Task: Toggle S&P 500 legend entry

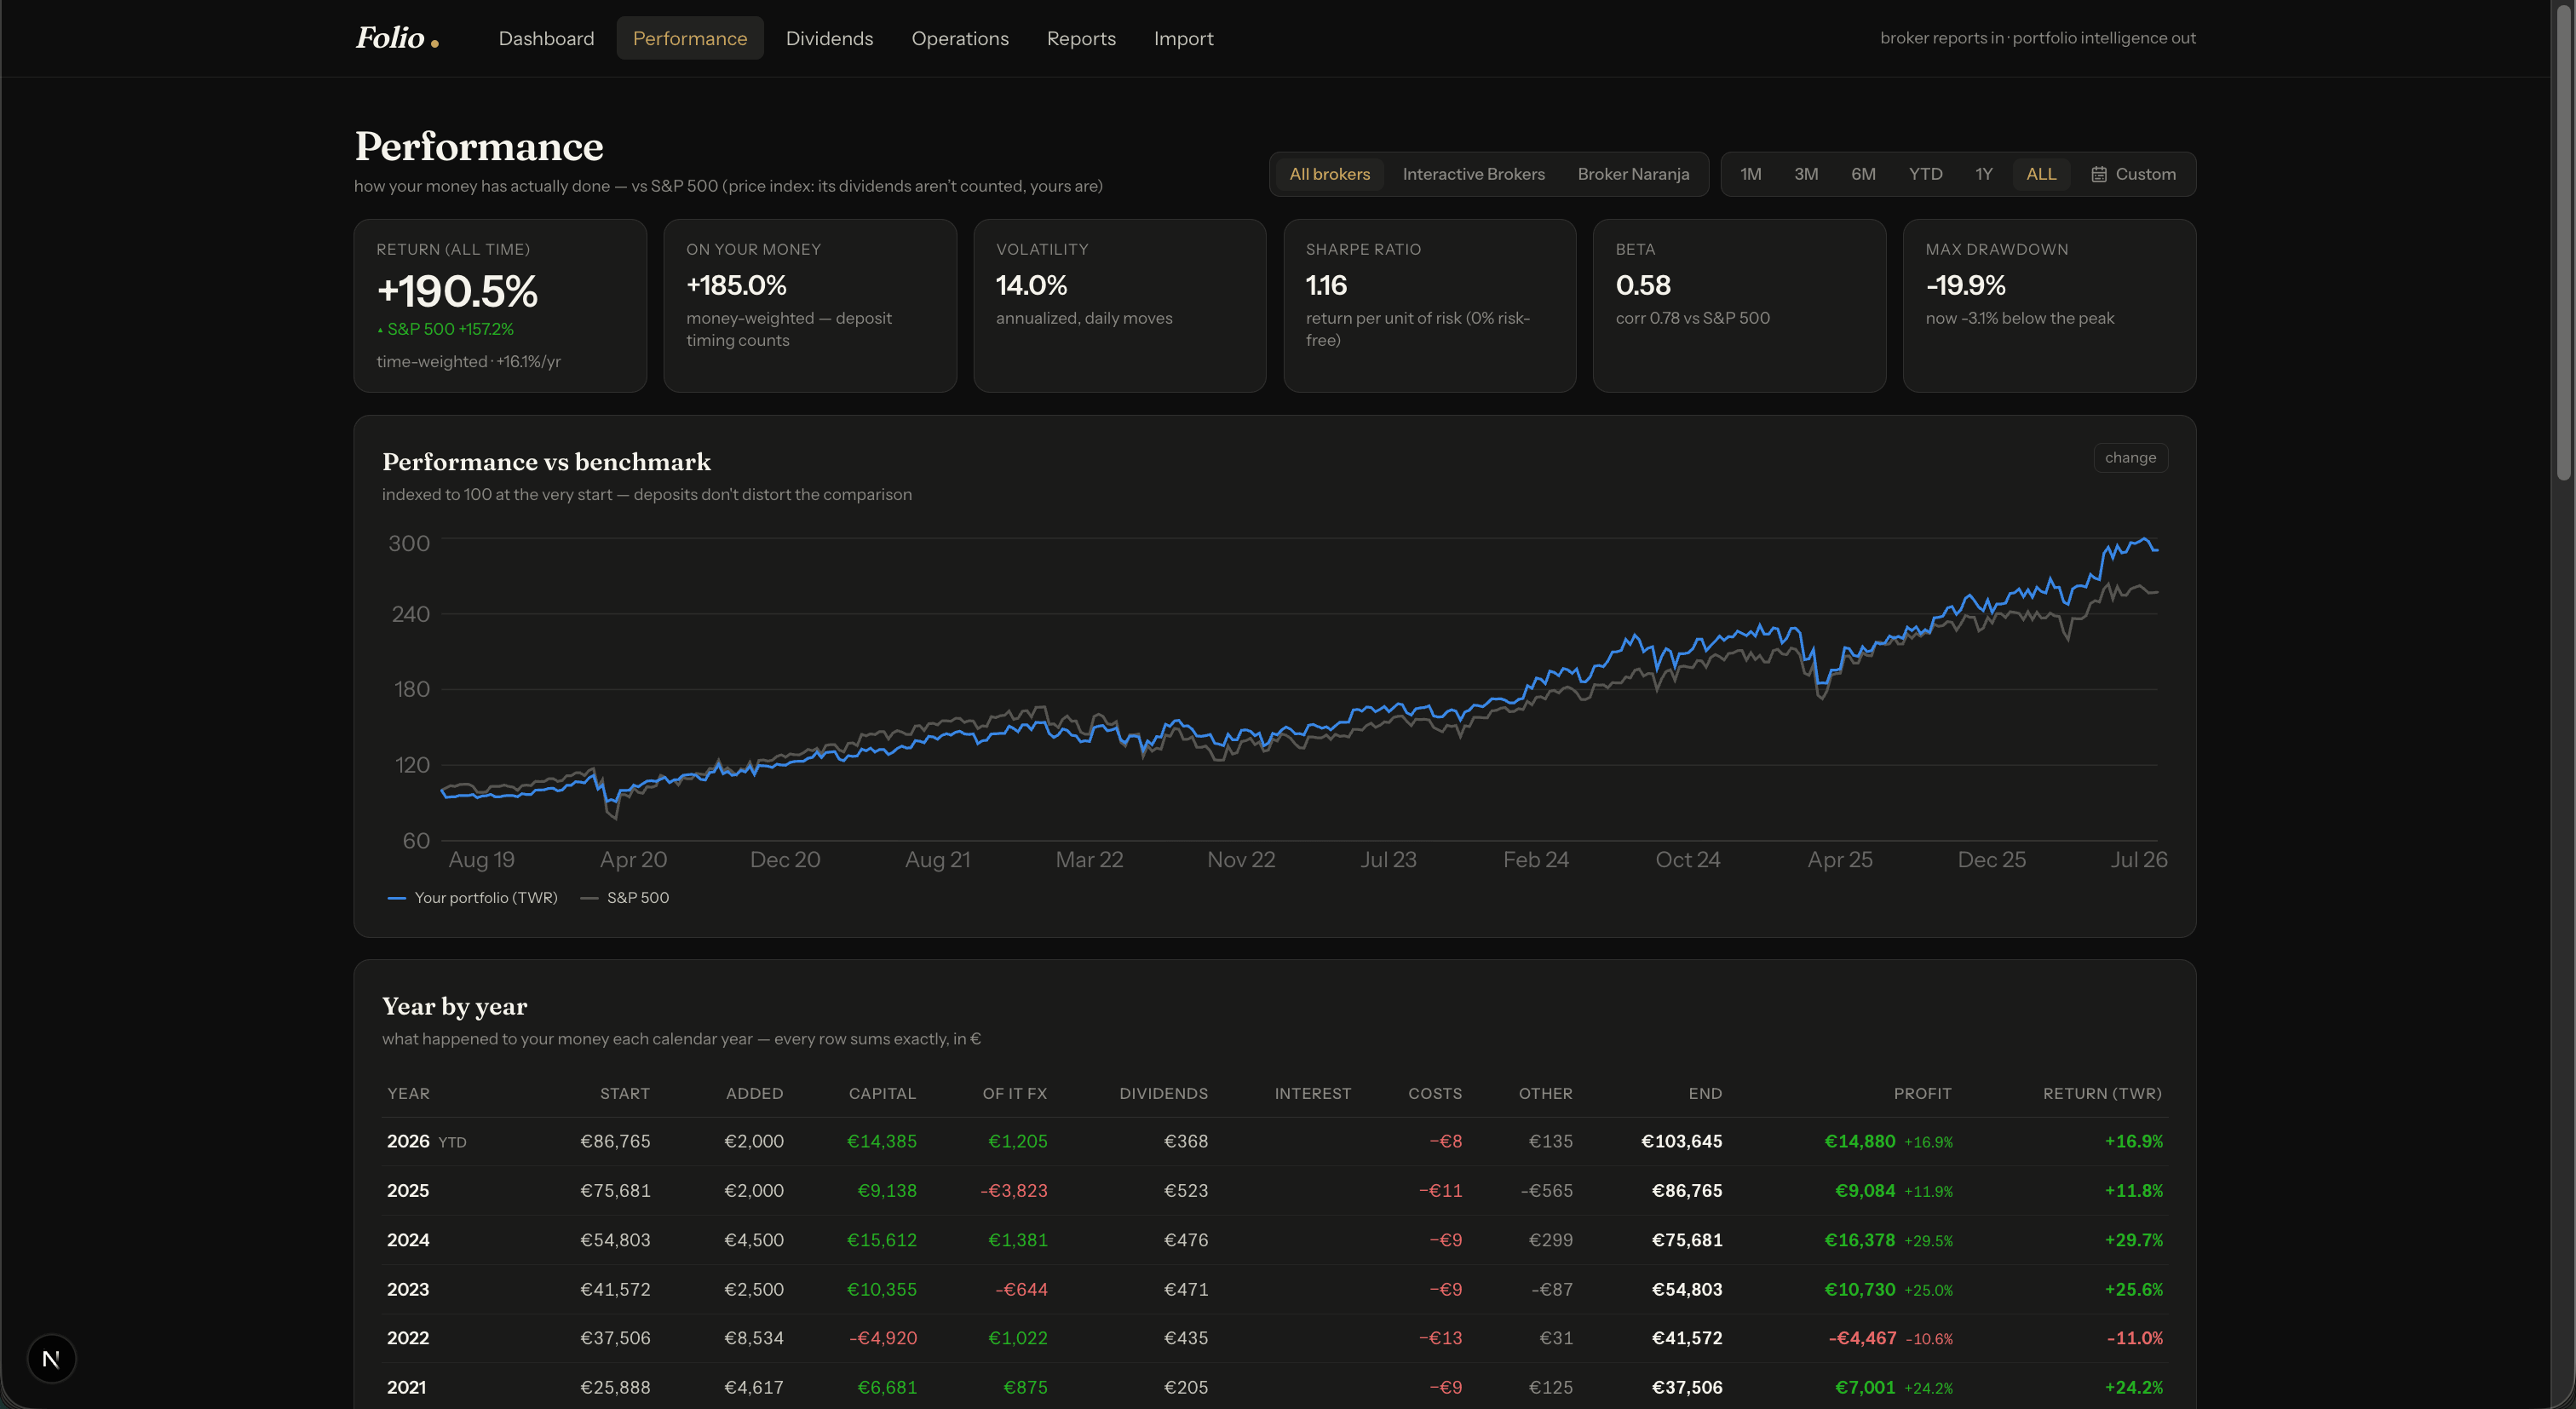Action: point(625,898)
